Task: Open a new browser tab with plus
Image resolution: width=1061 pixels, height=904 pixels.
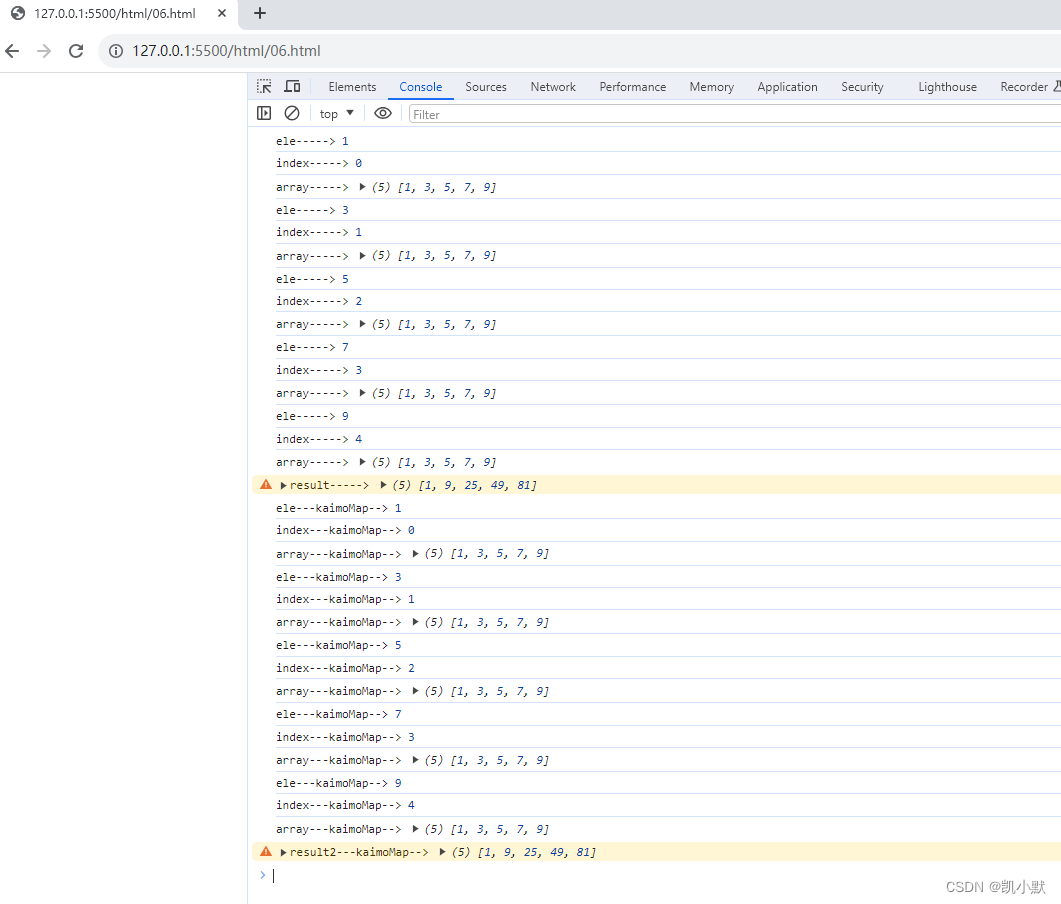Action: click(x=260, y=13)
